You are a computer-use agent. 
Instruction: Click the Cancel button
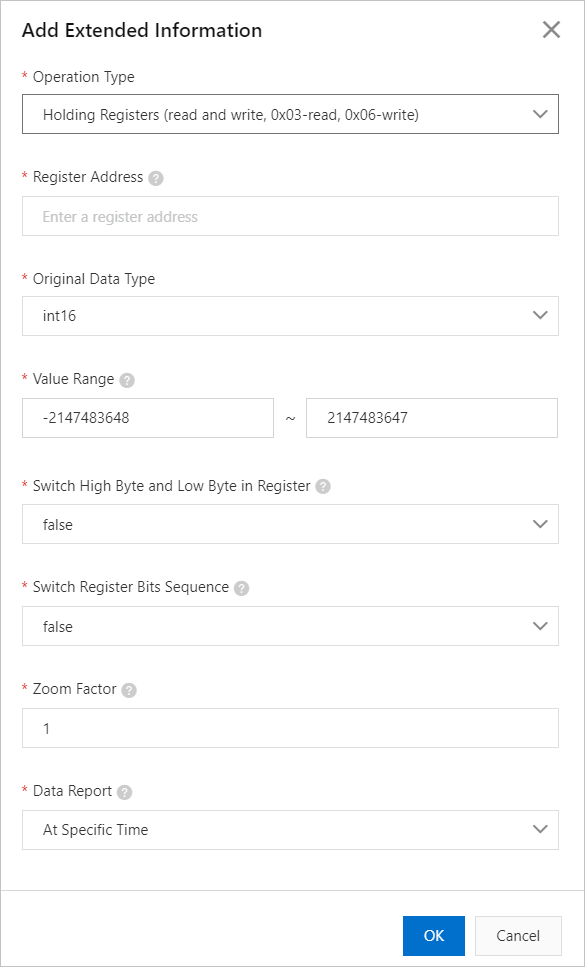(517, 935)
